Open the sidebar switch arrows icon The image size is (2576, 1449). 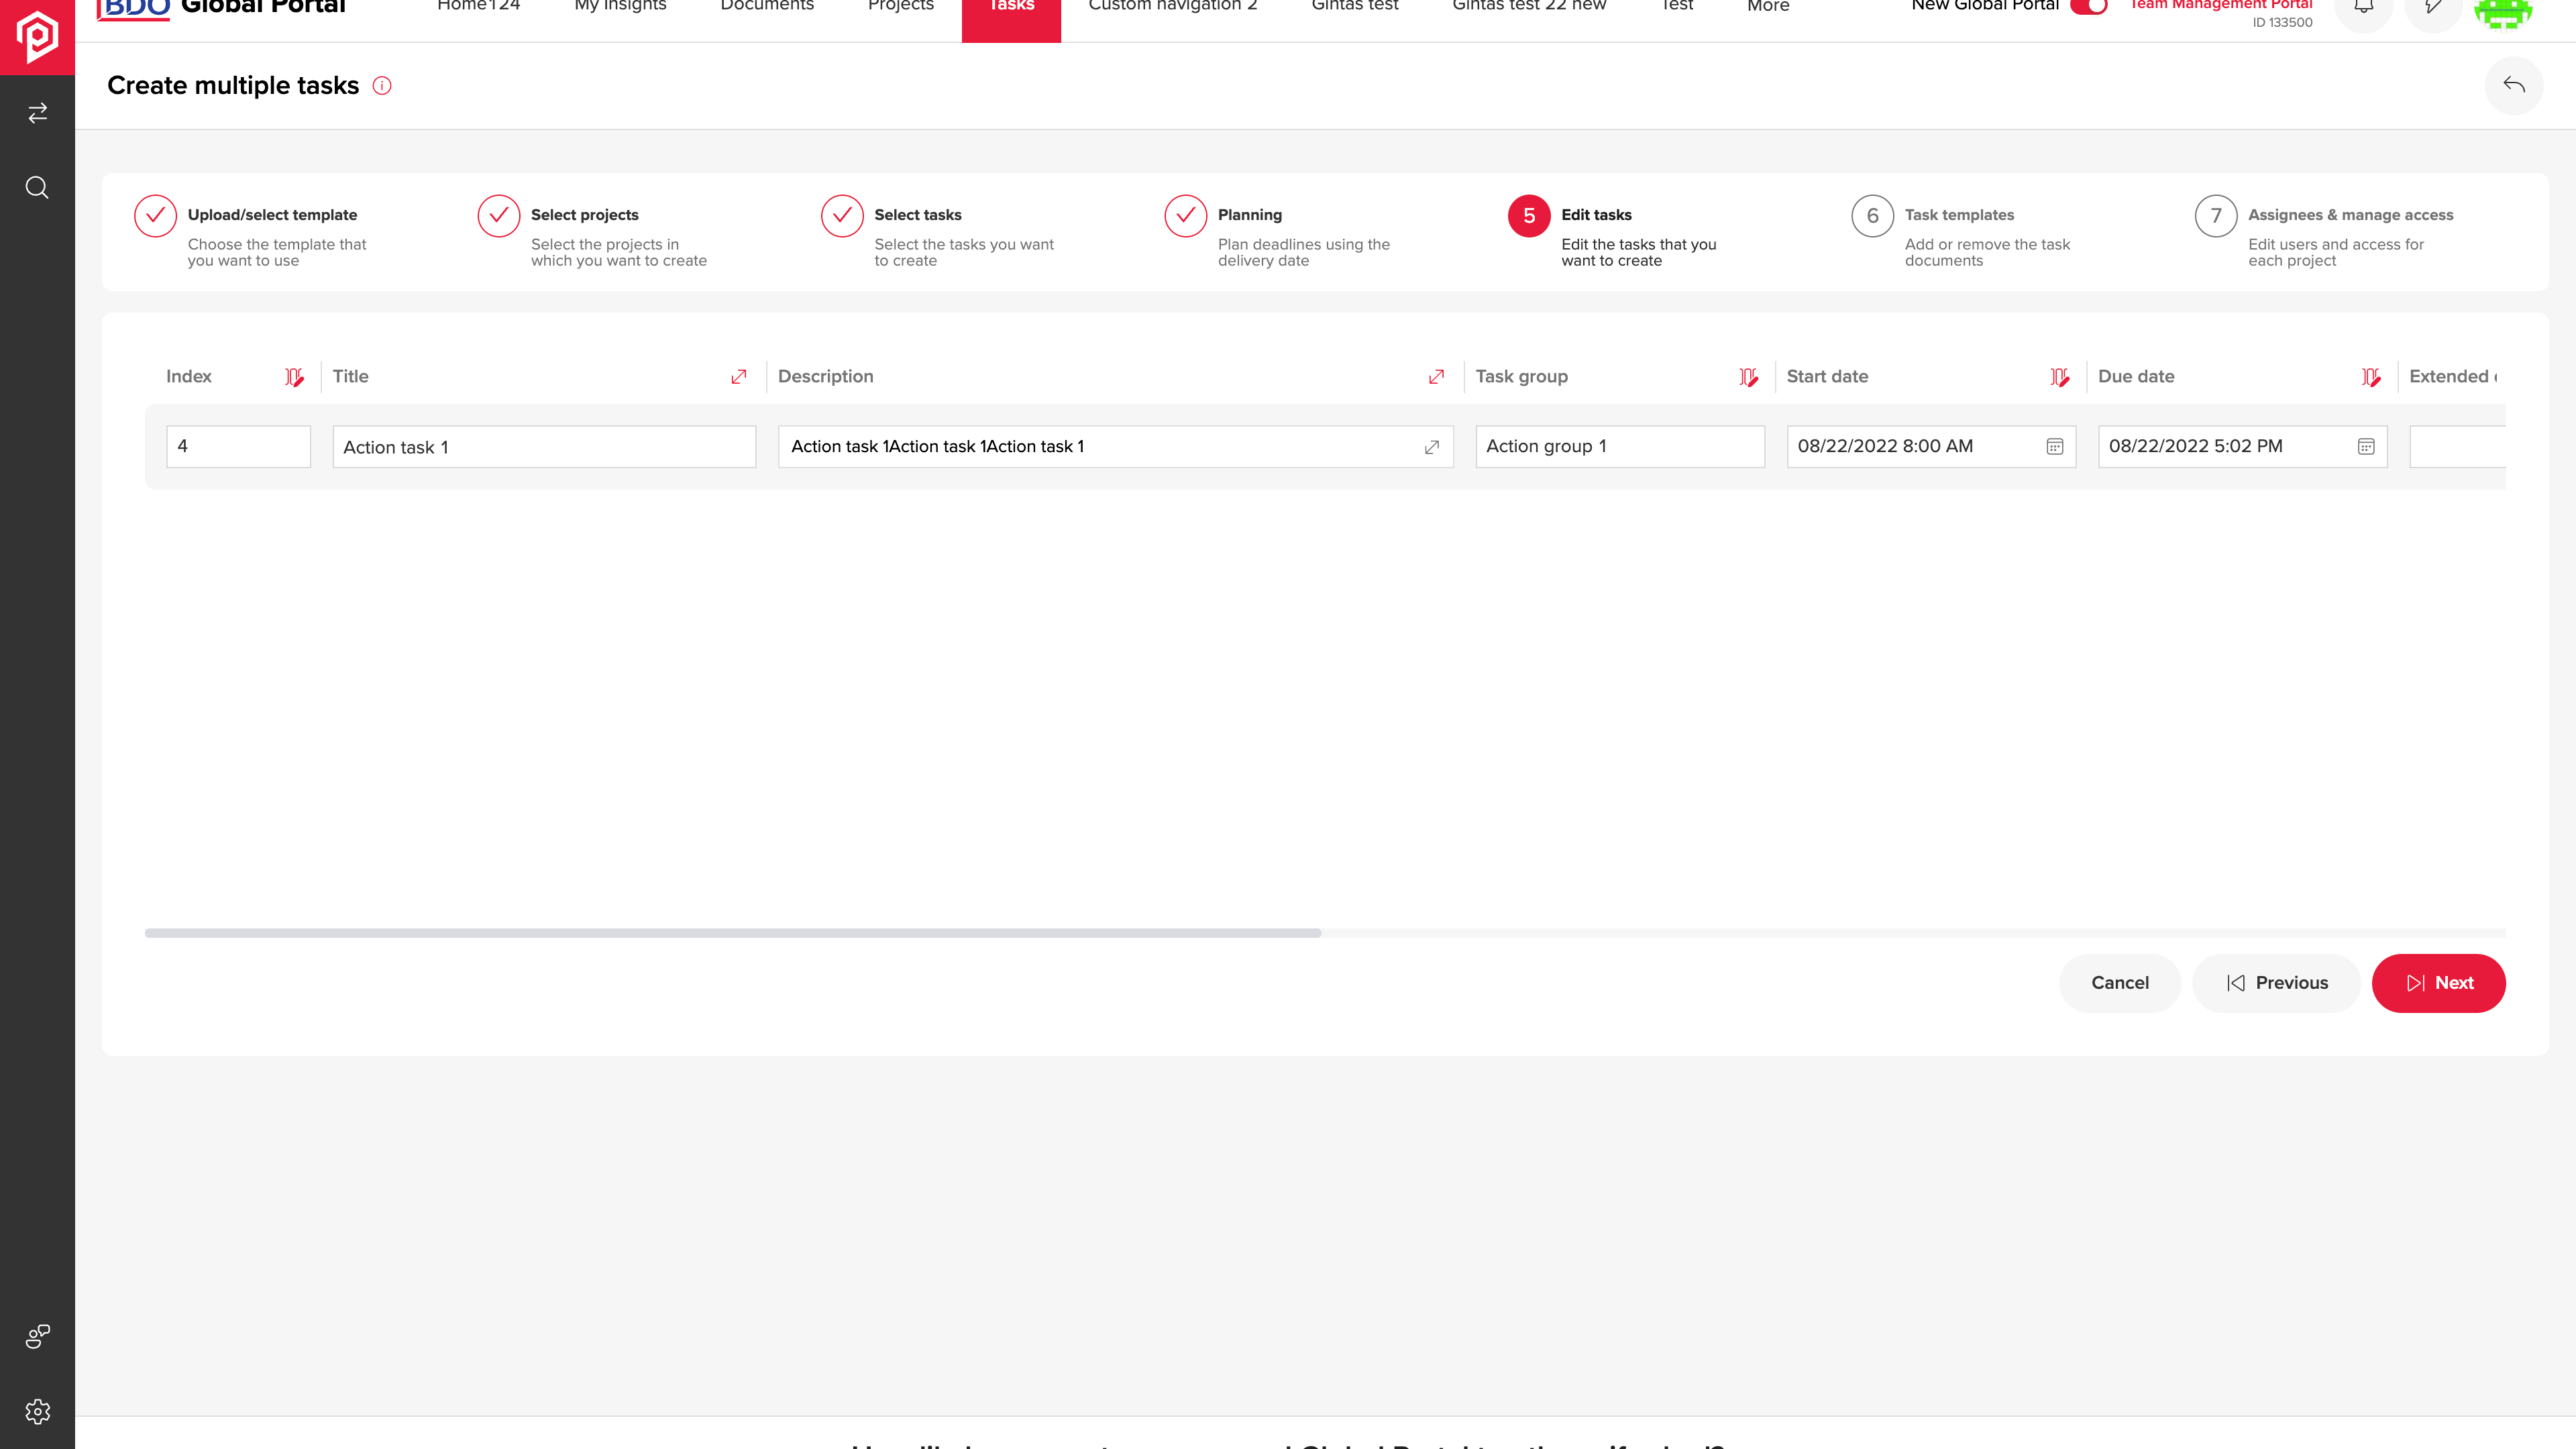pos(37,113)
